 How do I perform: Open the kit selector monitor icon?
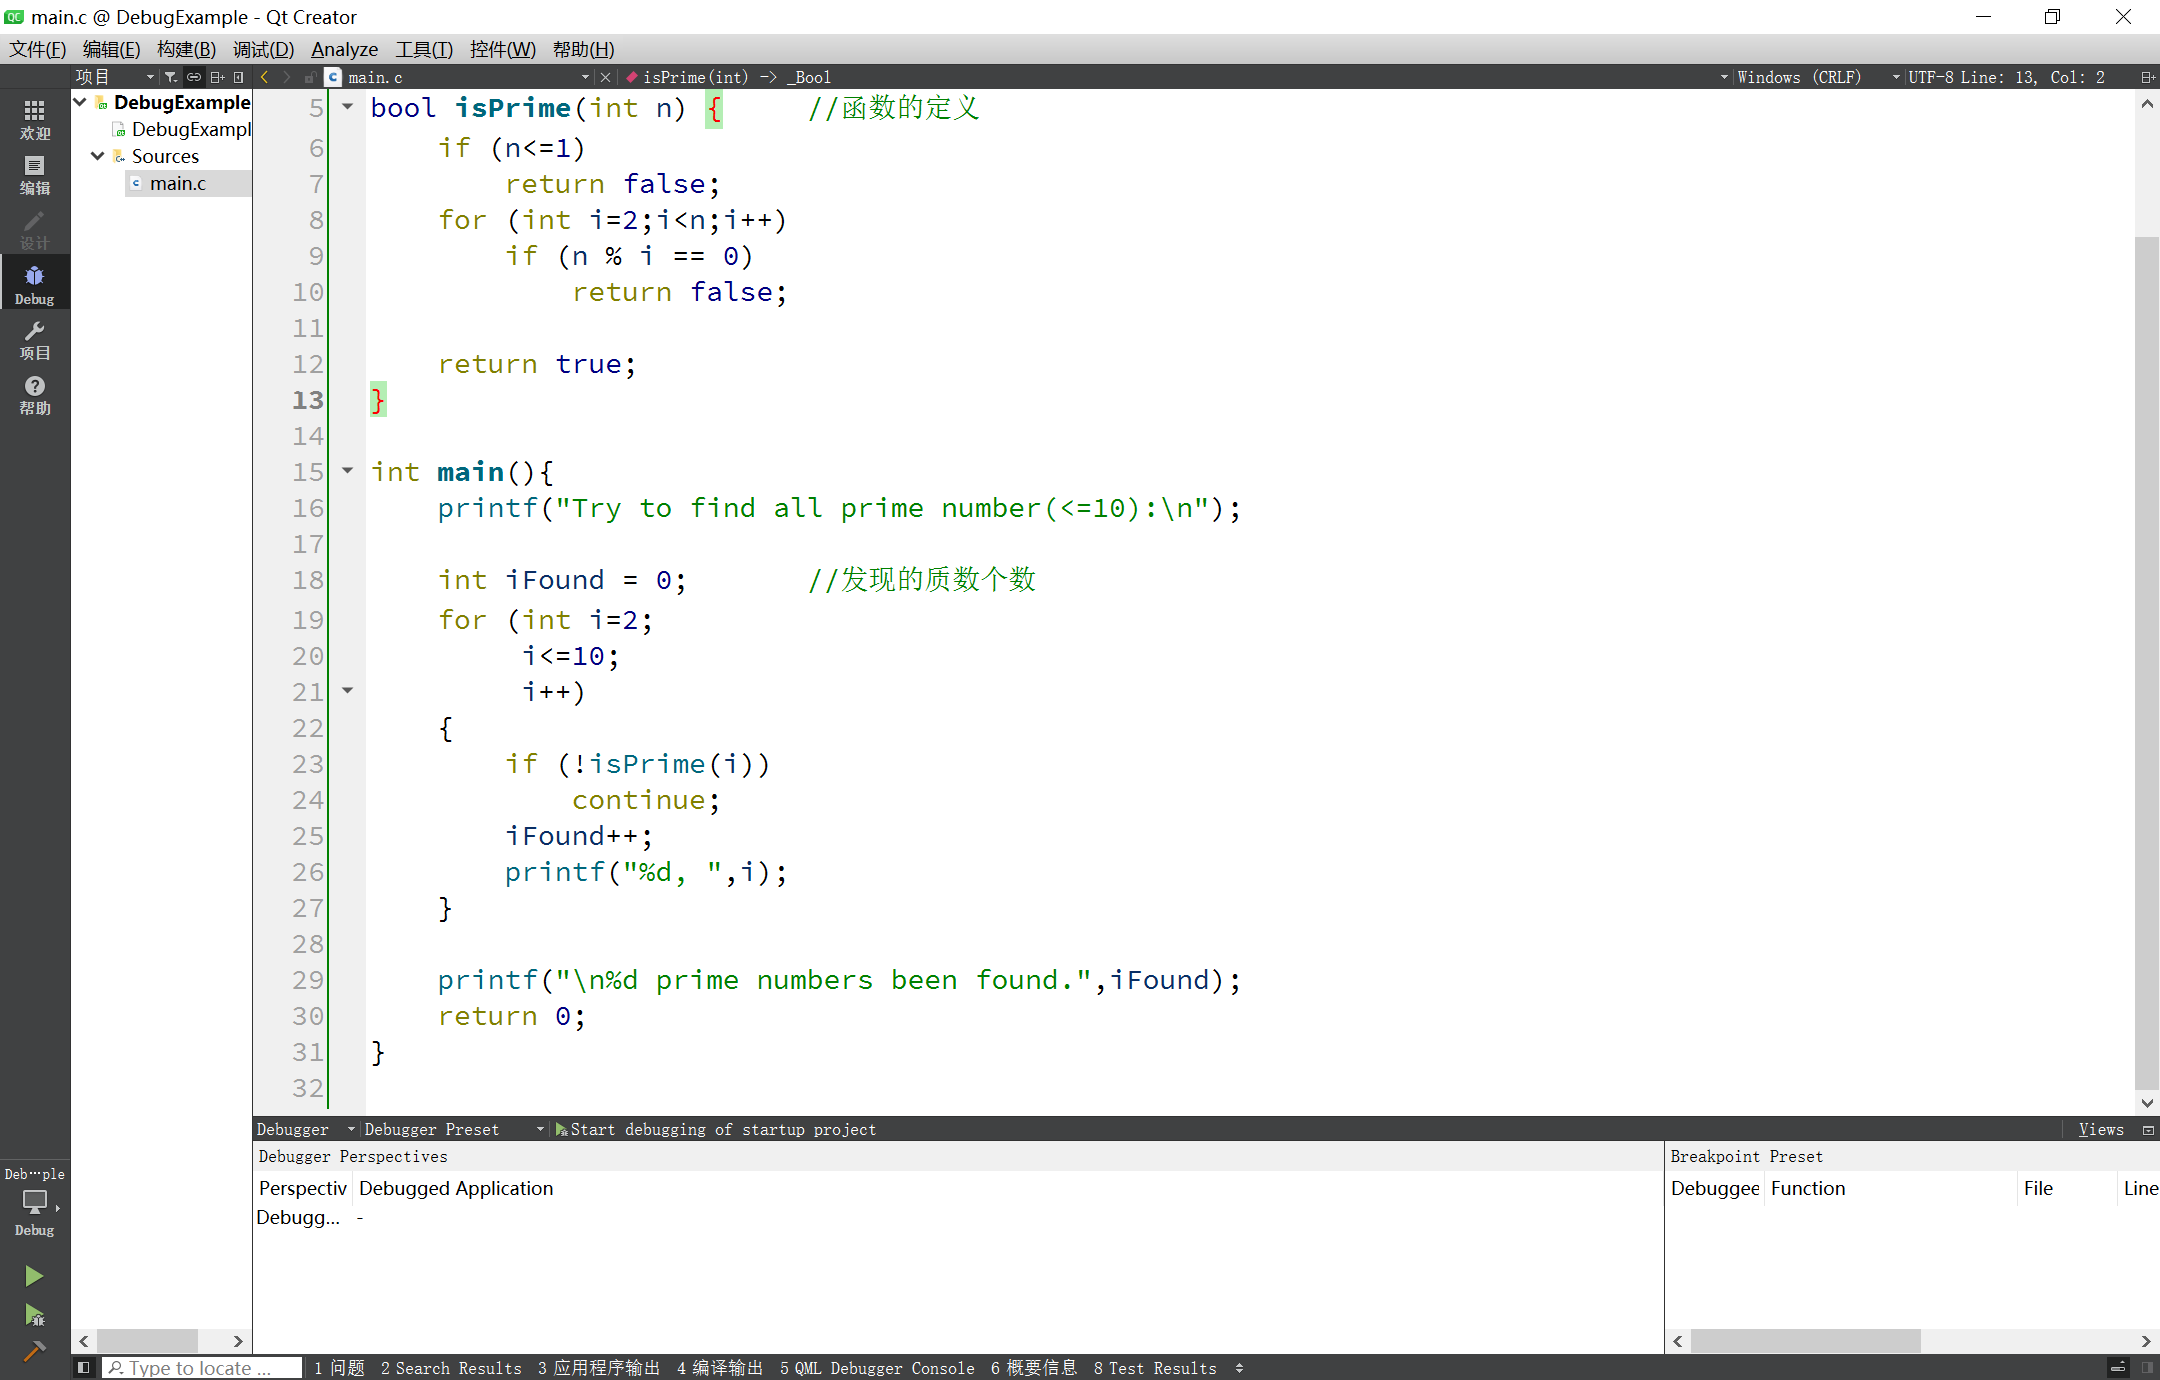[34, 1203]
